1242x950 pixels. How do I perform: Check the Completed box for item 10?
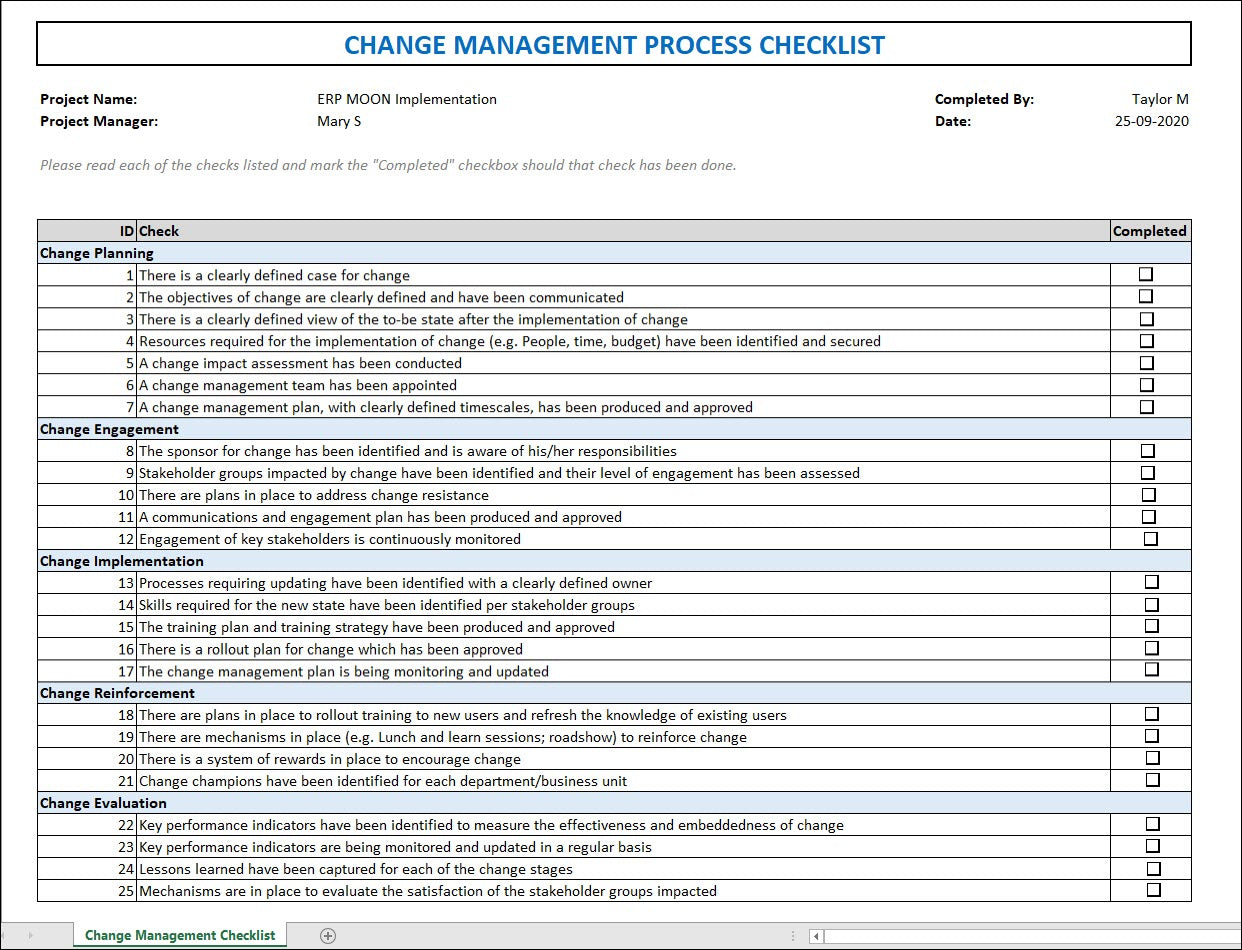click(1149, 493)
